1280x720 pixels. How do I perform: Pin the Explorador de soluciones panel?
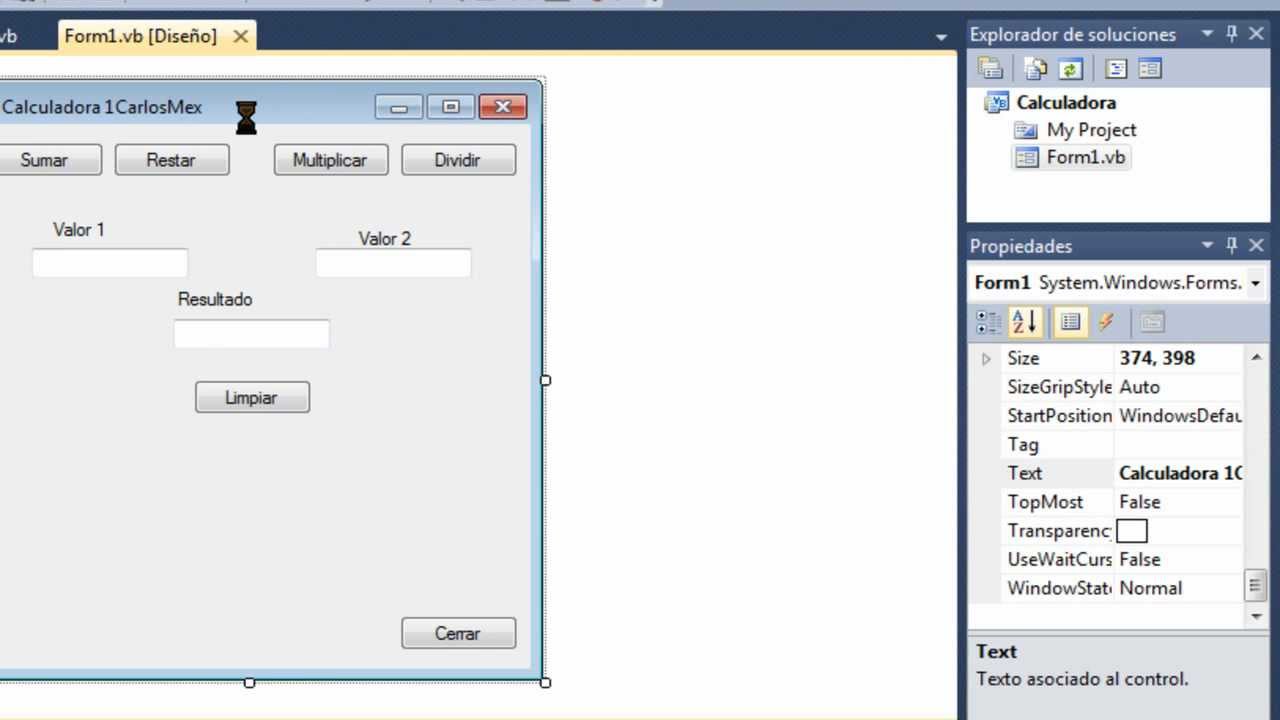pyautogui.click(x=1232, y=34)
